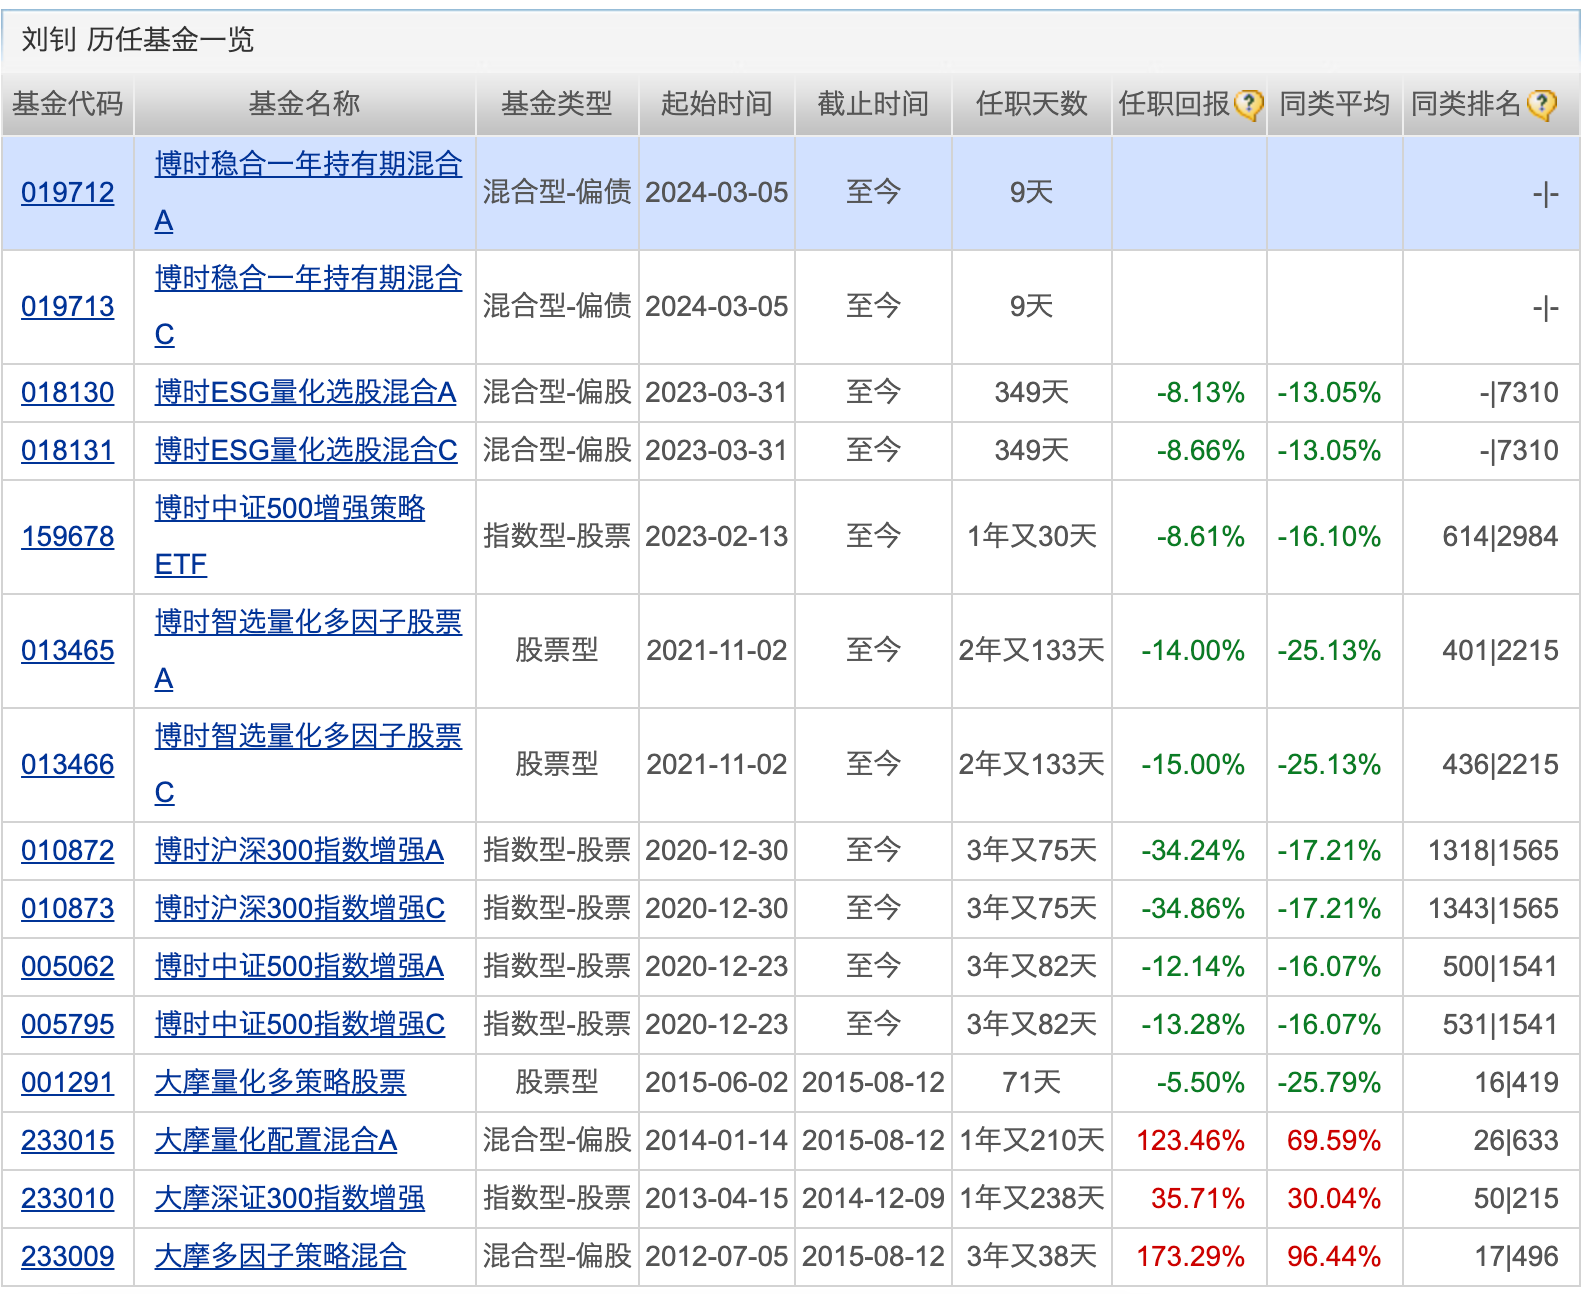Open 大摩多因子策略混合 fund link
The image size is (1588, 1294).
click(280, 1256)
